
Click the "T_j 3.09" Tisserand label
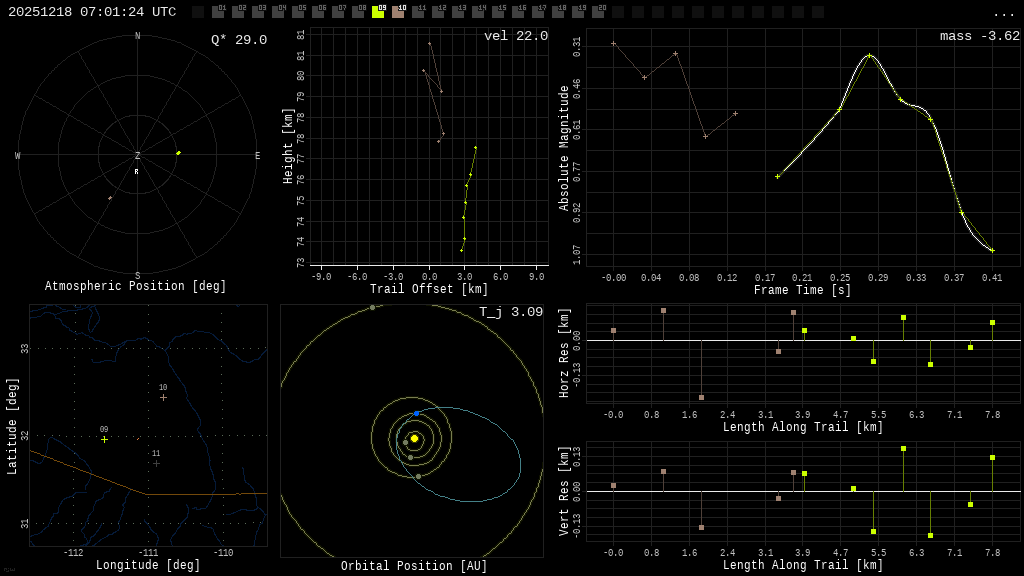click(510, 312)
